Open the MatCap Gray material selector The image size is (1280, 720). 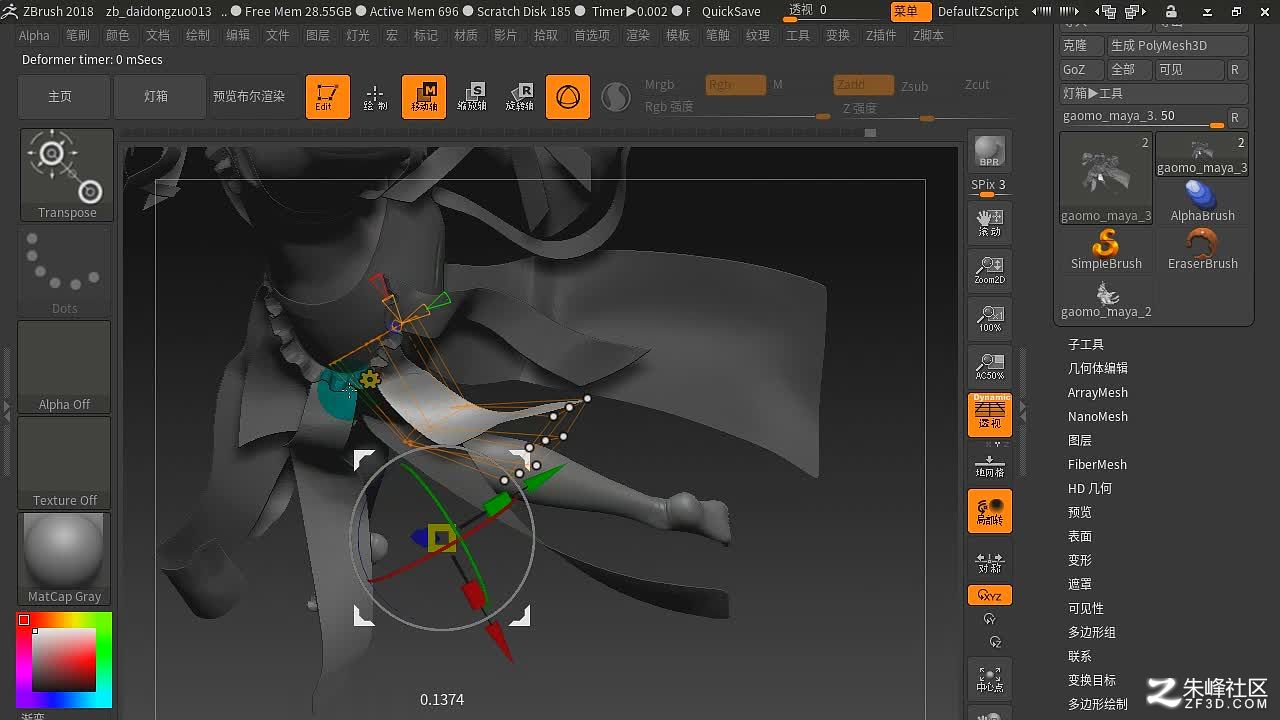pos(64,559)
